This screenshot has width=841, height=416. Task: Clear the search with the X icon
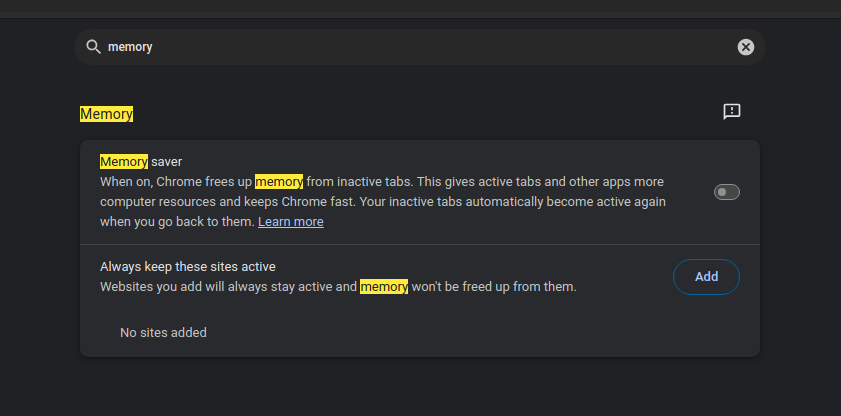click(x=746, y=47)
